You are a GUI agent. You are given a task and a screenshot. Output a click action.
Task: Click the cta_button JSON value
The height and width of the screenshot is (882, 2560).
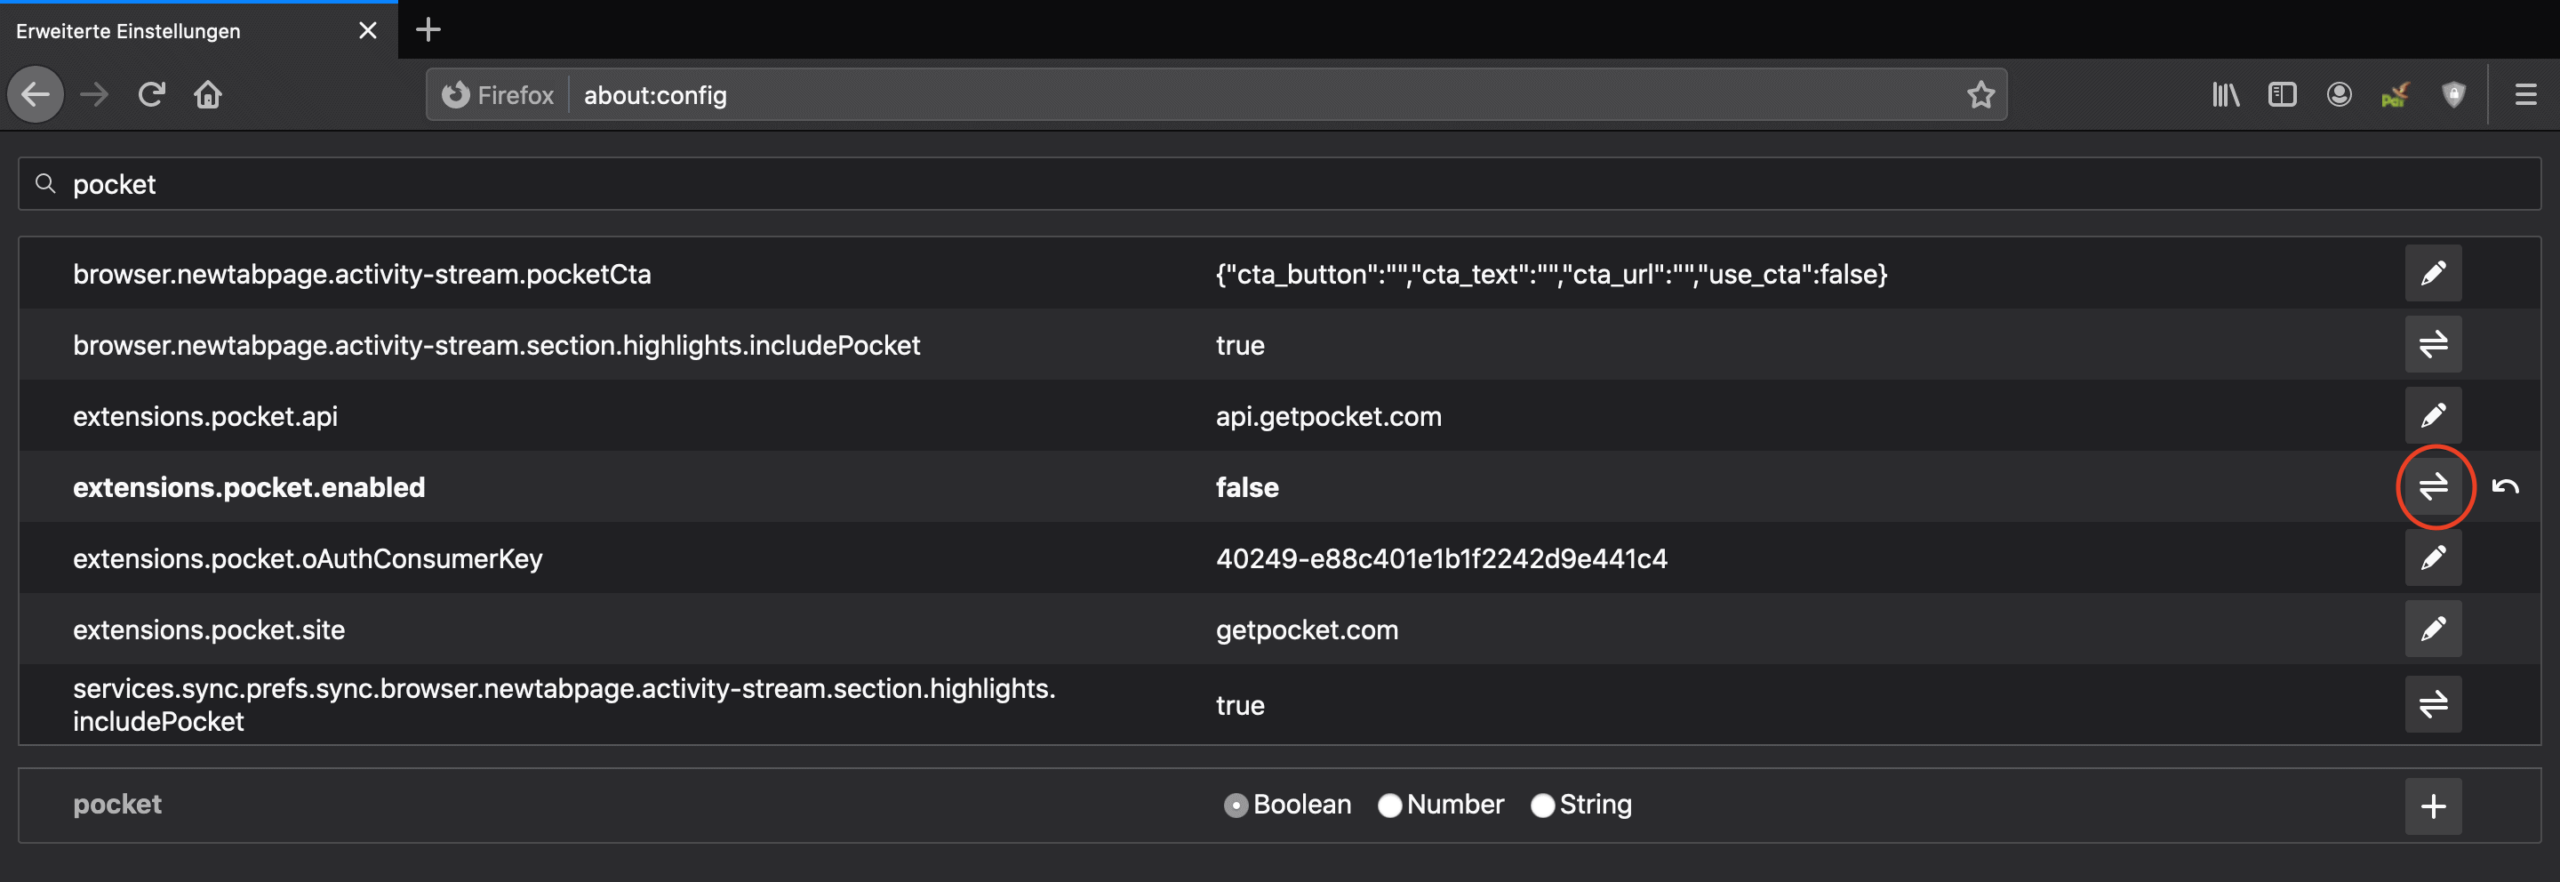(1551, 275)
